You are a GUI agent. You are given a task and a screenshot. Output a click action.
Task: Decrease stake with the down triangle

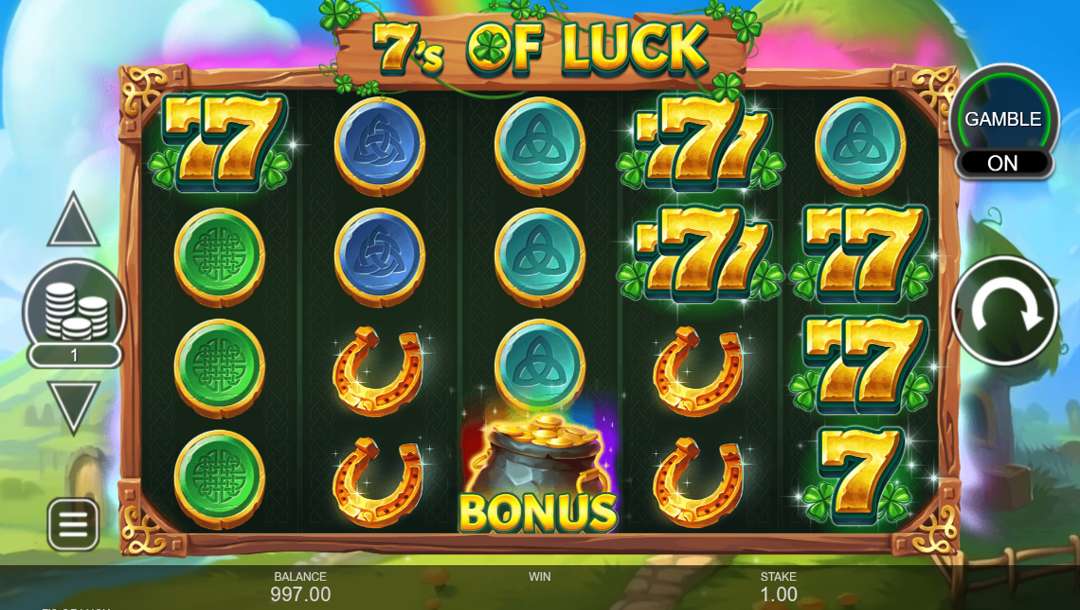[x=74, y=408]
